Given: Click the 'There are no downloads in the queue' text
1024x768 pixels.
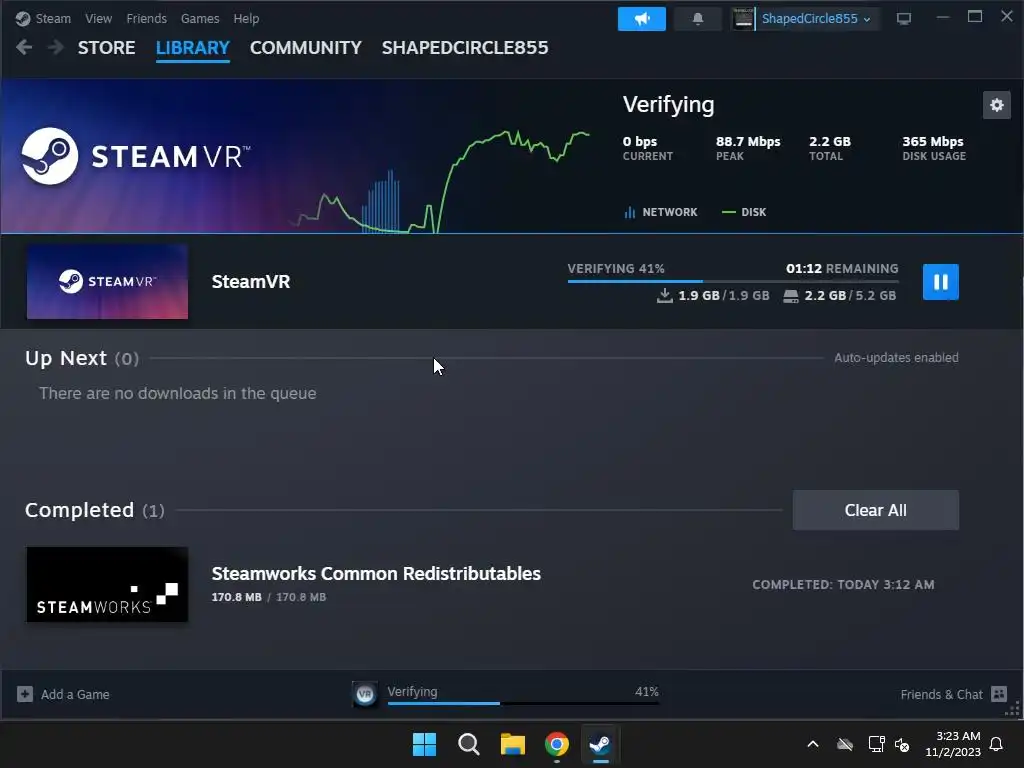Looking at the screenshot, I should (178, 393).
